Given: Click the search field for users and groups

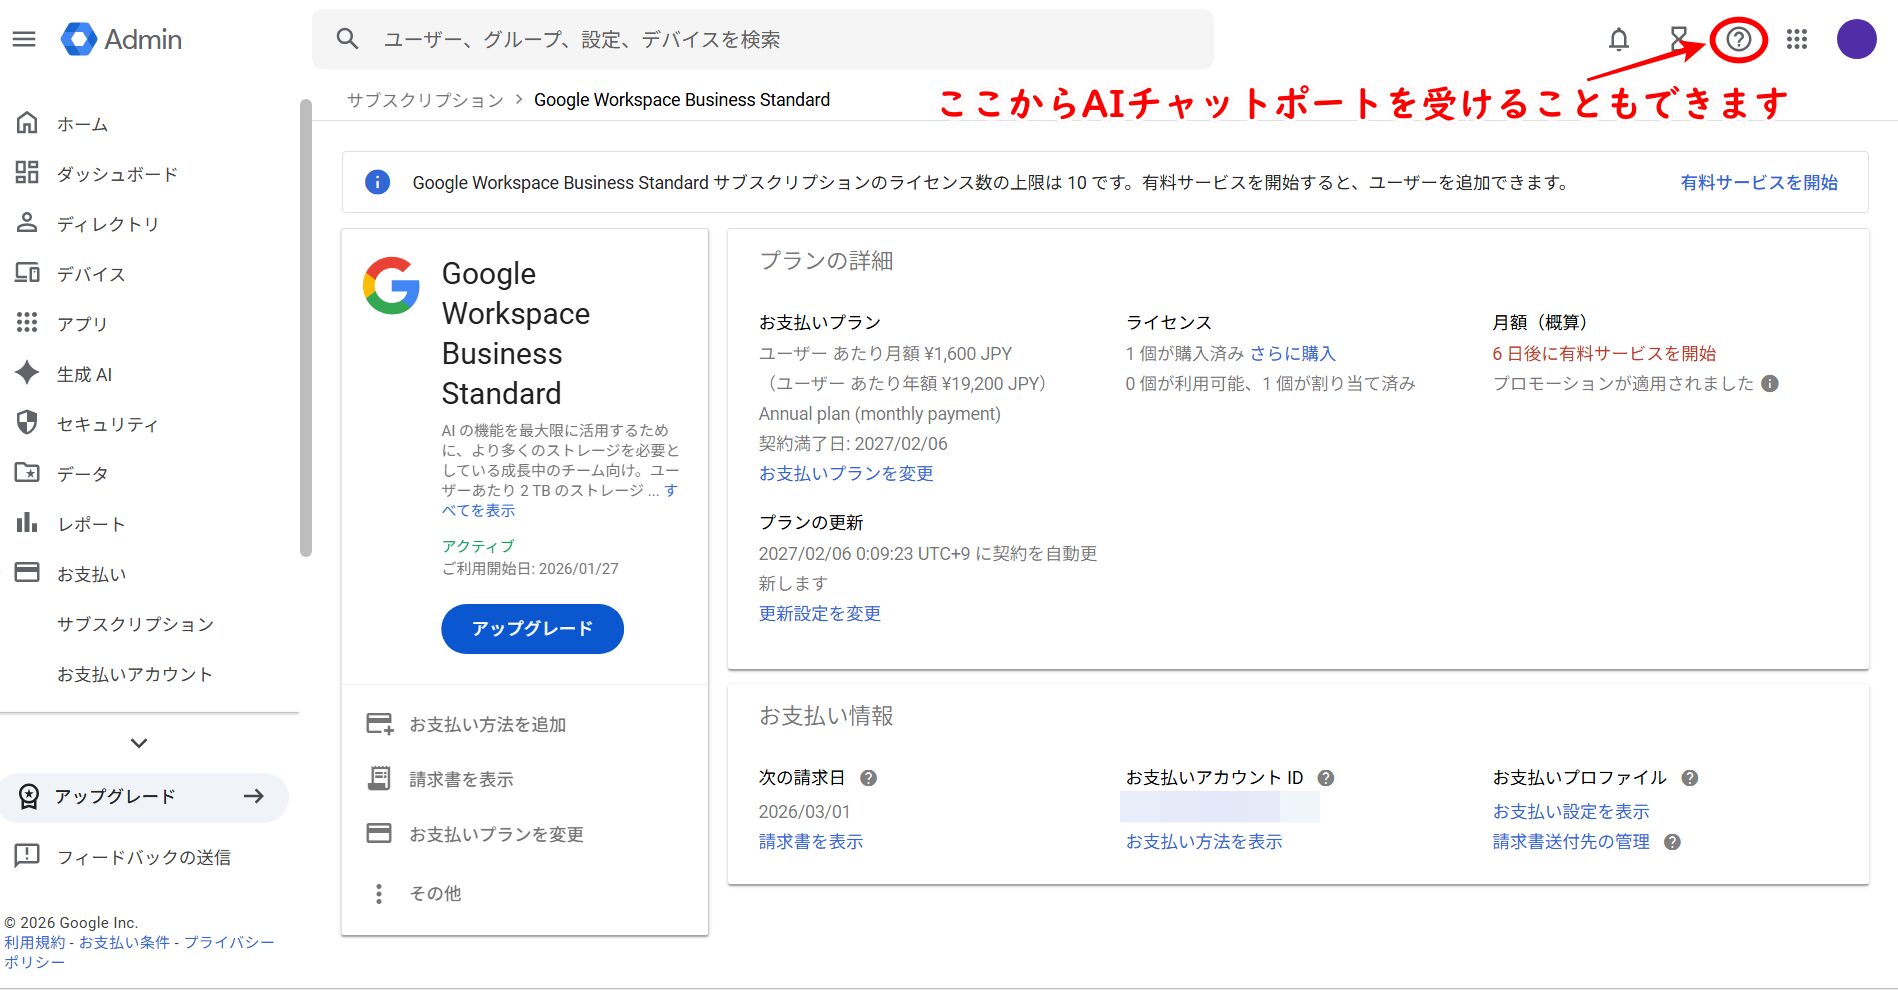Looking at the screenshot, I should [762, 39].
